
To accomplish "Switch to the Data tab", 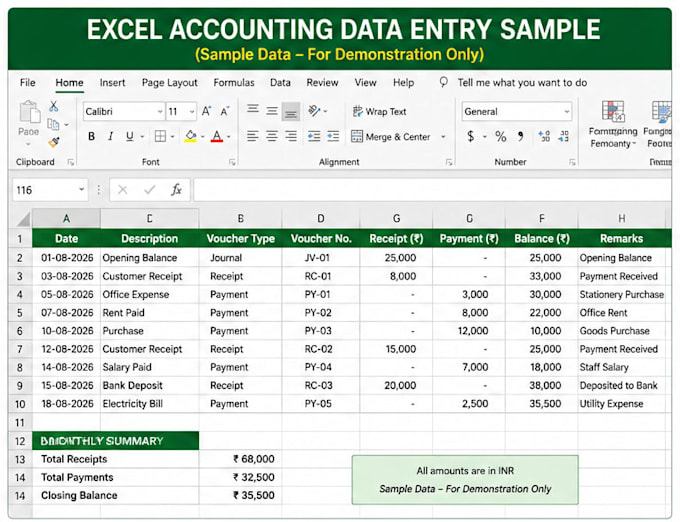I will [280, 82].
